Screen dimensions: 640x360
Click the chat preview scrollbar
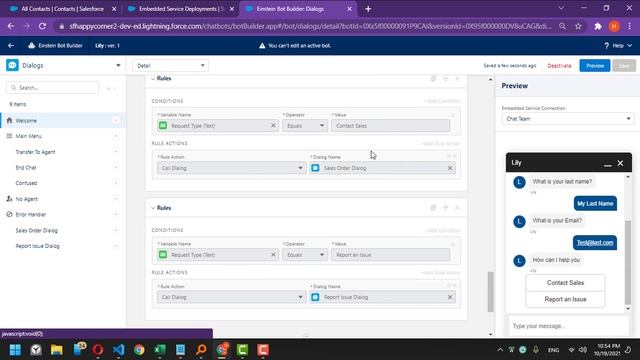[x=628, y=262]
